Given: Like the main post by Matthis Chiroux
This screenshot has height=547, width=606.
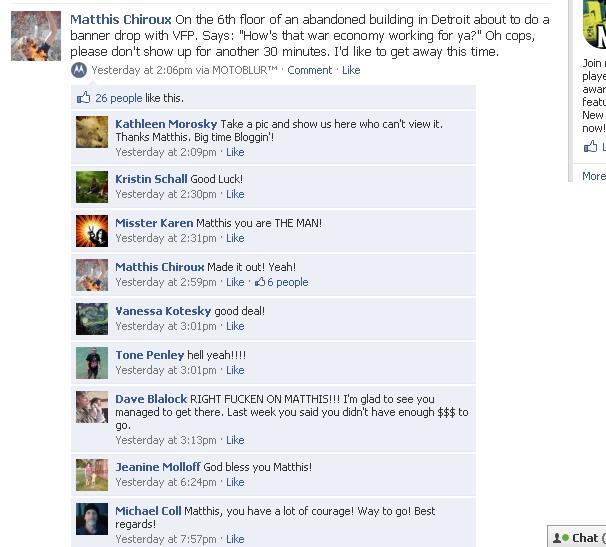Looking at the screenshot, I should pyautogui.click(x=351, y=70).
